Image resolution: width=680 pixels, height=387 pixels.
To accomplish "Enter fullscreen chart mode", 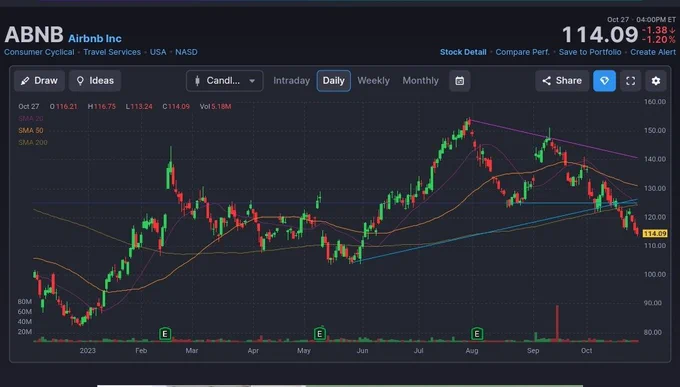I will click(631, 81).
